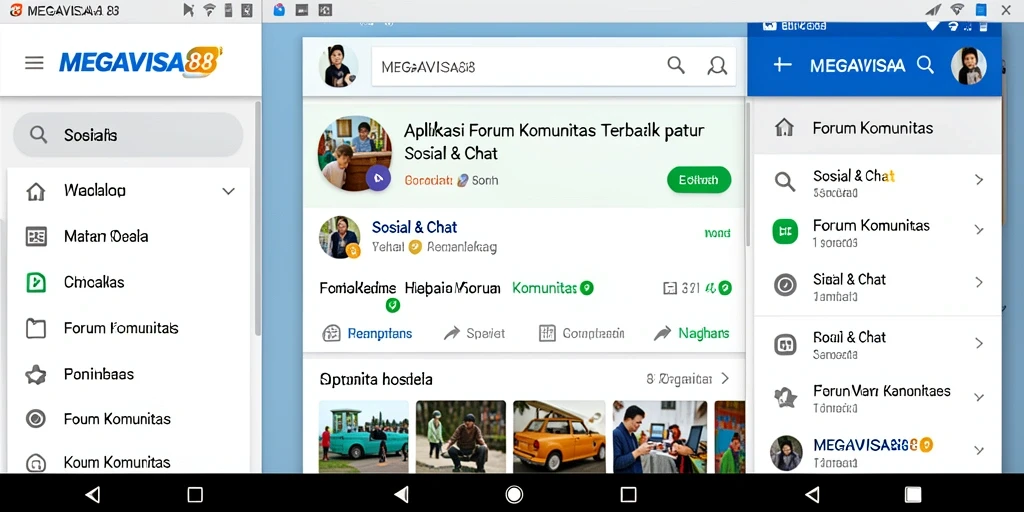Open the Aplikasi Forum Komunitas Terbaik banner title
The image size is (1024, 512).
[554, 142]
